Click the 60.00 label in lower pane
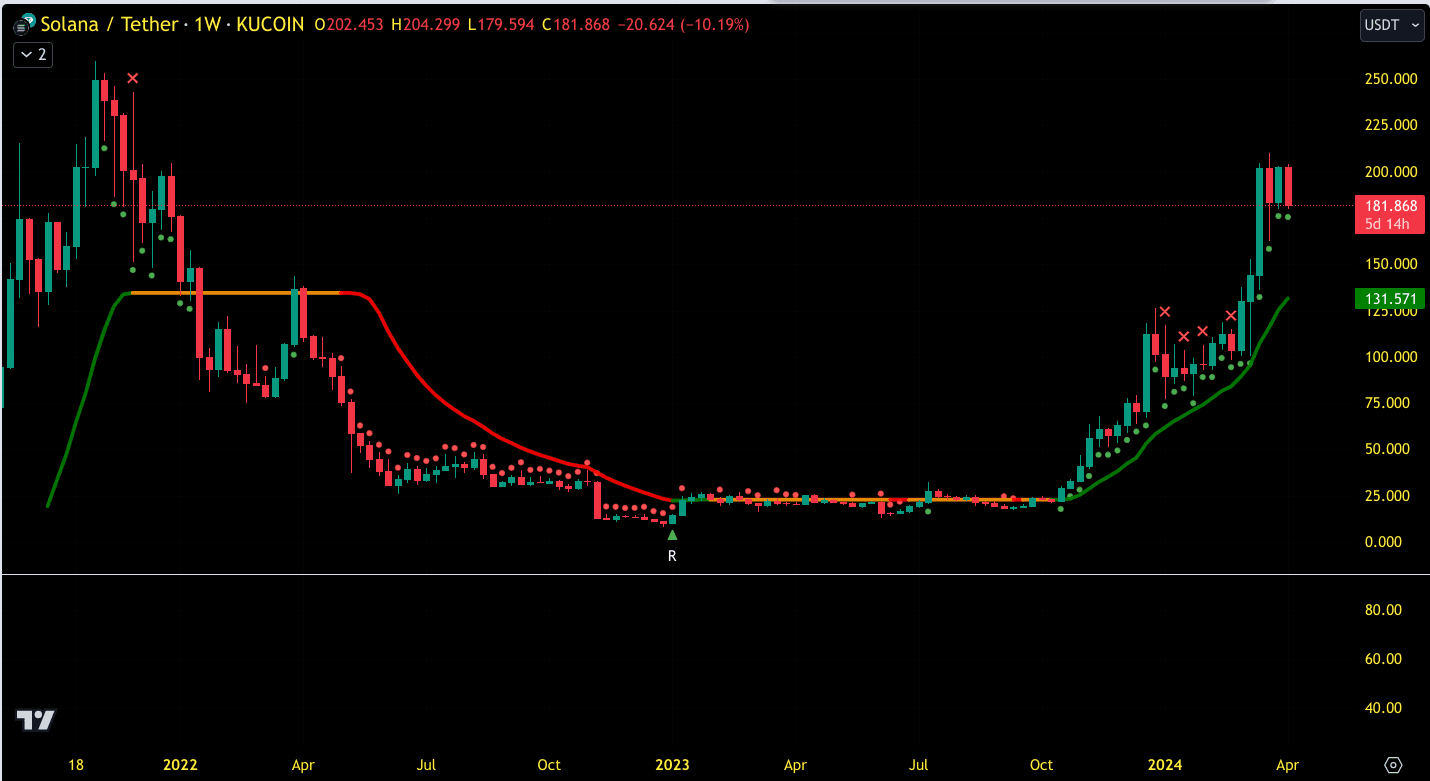 tap(1383, 659)
